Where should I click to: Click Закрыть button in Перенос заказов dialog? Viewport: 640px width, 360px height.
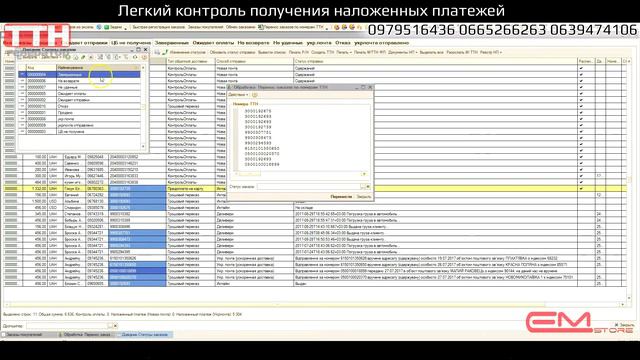[x=364, y=197]
